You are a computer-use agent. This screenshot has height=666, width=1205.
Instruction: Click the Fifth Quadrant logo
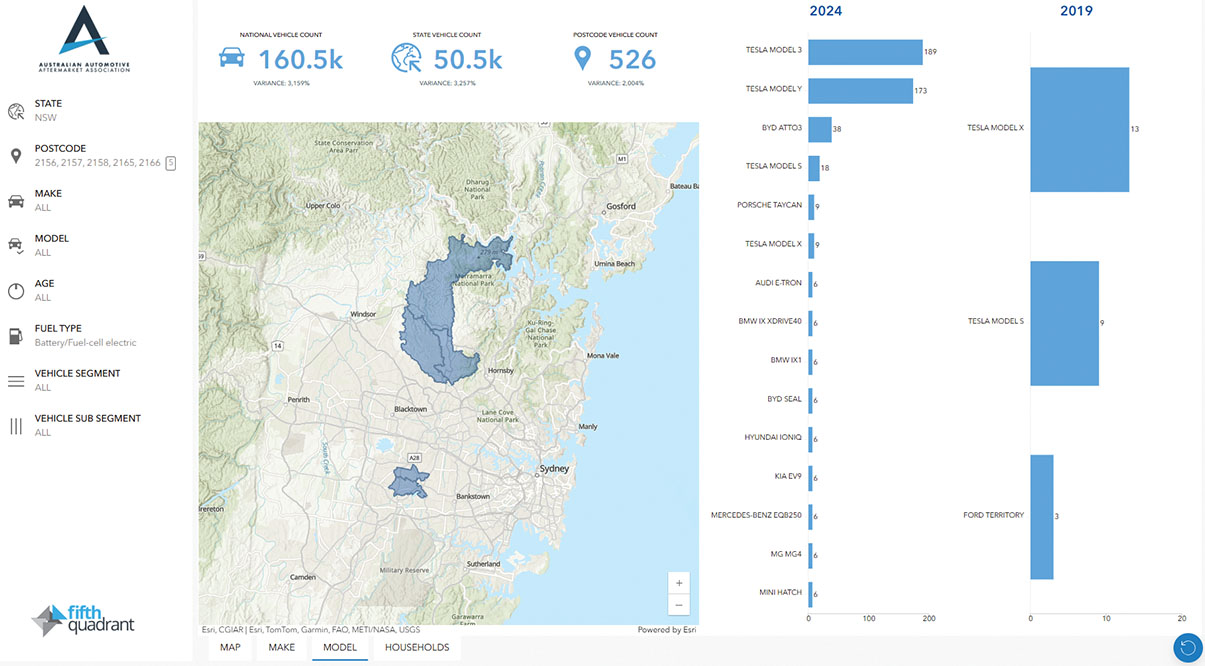[x=82, y=620]
